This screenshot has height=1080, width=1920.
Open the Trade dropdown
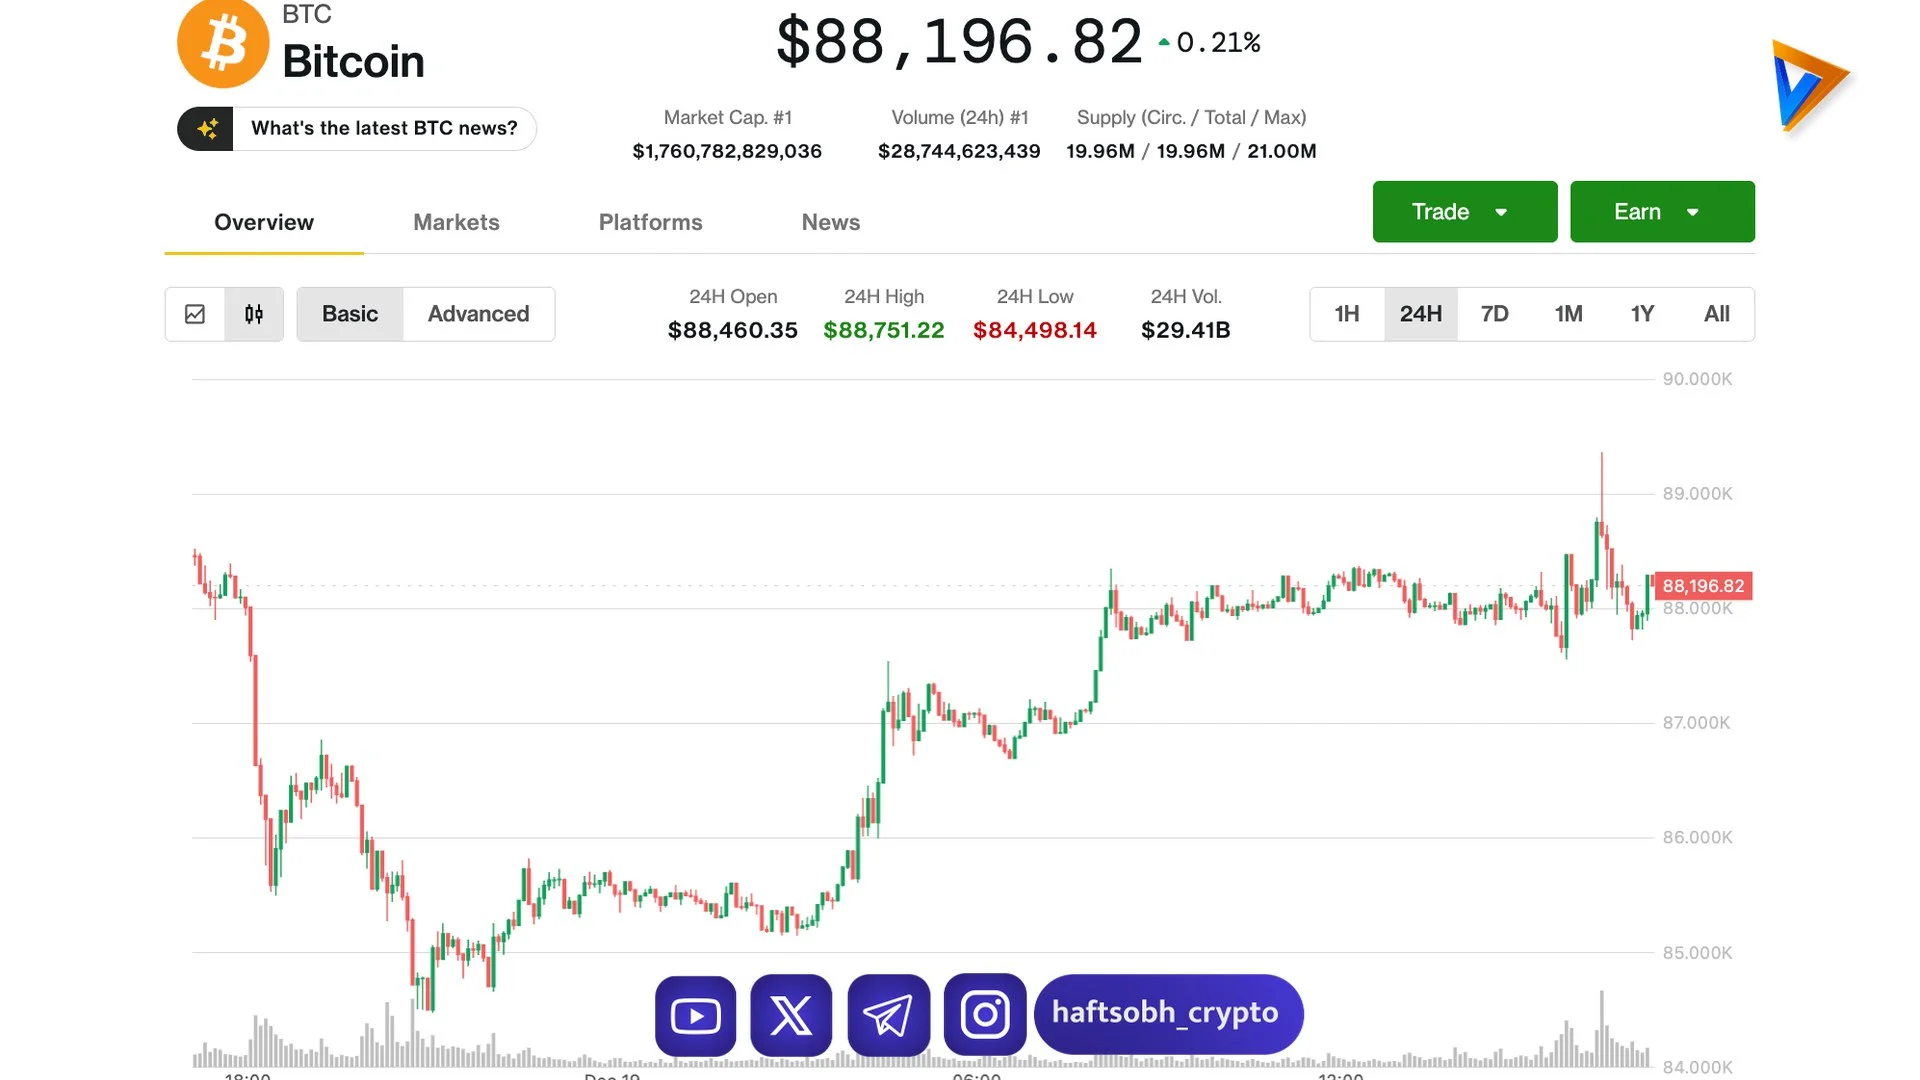(1464, 211)
